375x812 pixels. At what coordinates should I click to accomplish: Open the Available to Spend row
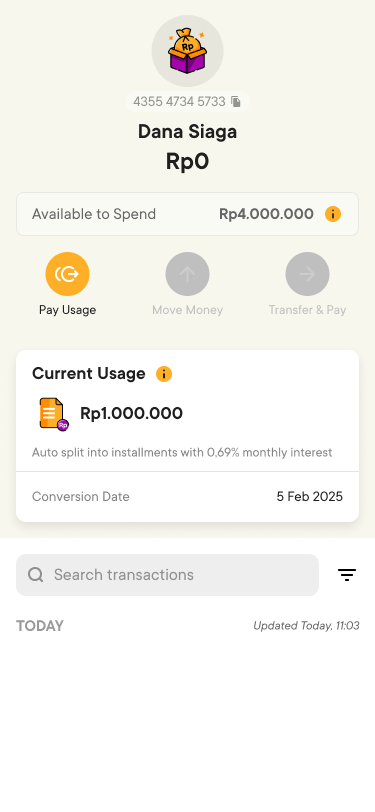click(188, 214)
